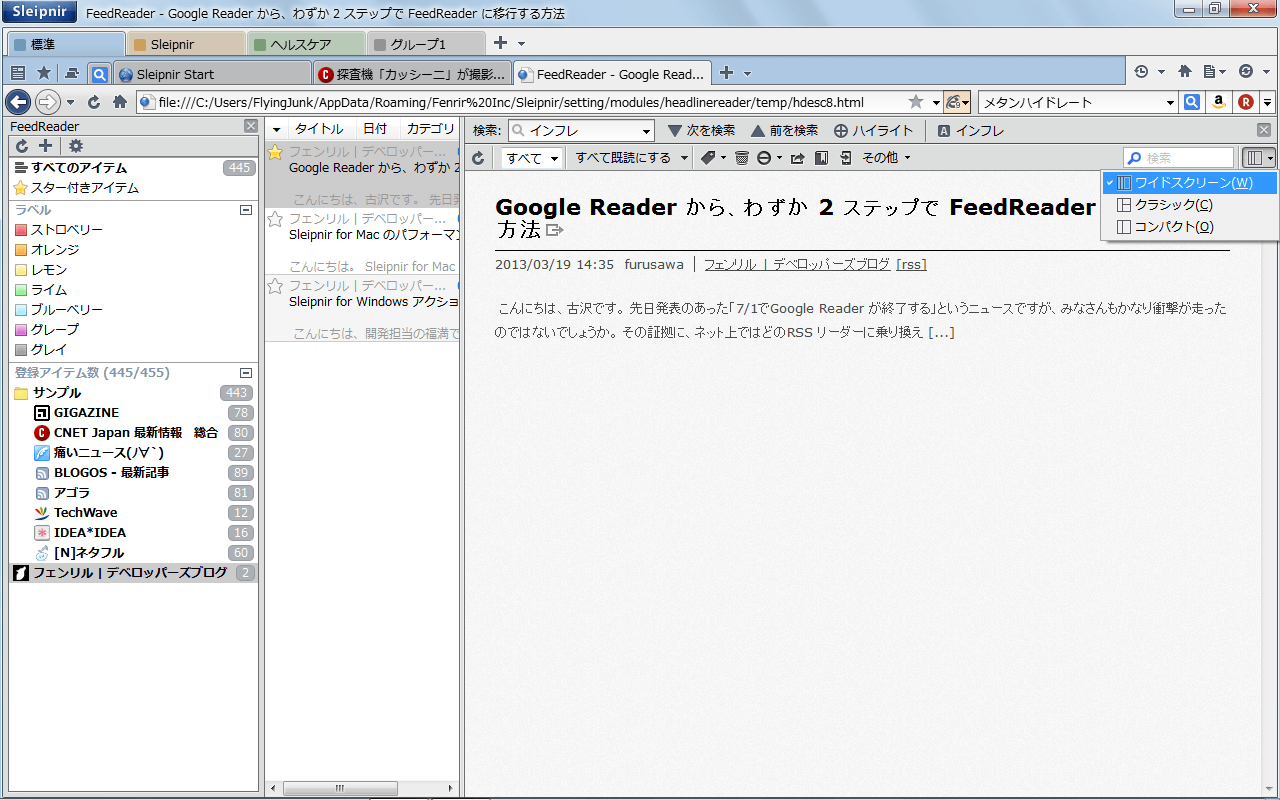Click the blue magnifier search icon left of tabs
1280x800 pixels.
point(99,73)
